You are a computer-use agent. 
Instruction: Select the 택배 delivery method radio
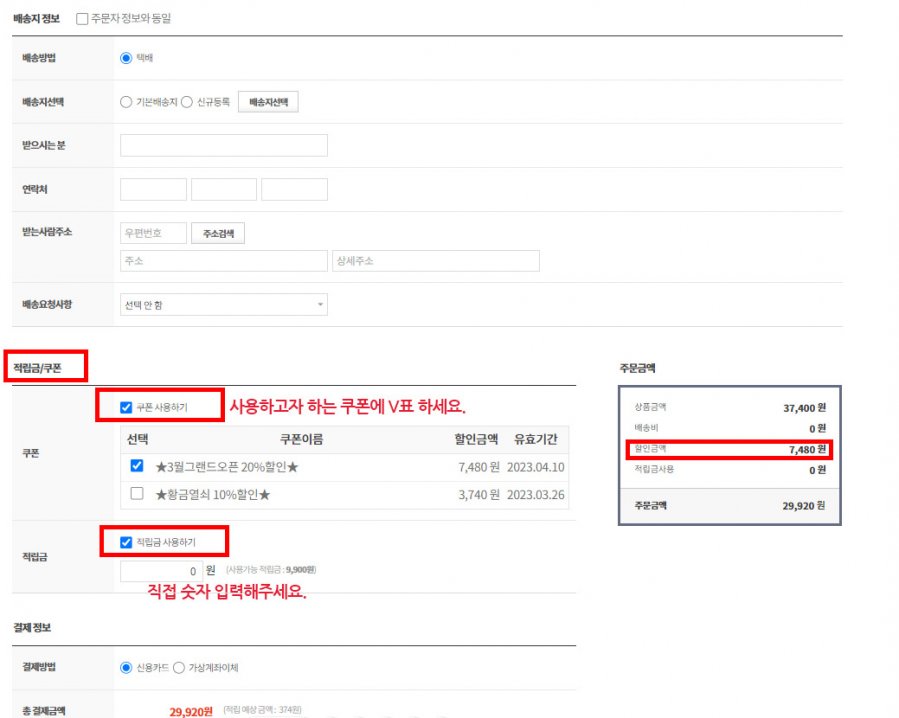(126, 58)
